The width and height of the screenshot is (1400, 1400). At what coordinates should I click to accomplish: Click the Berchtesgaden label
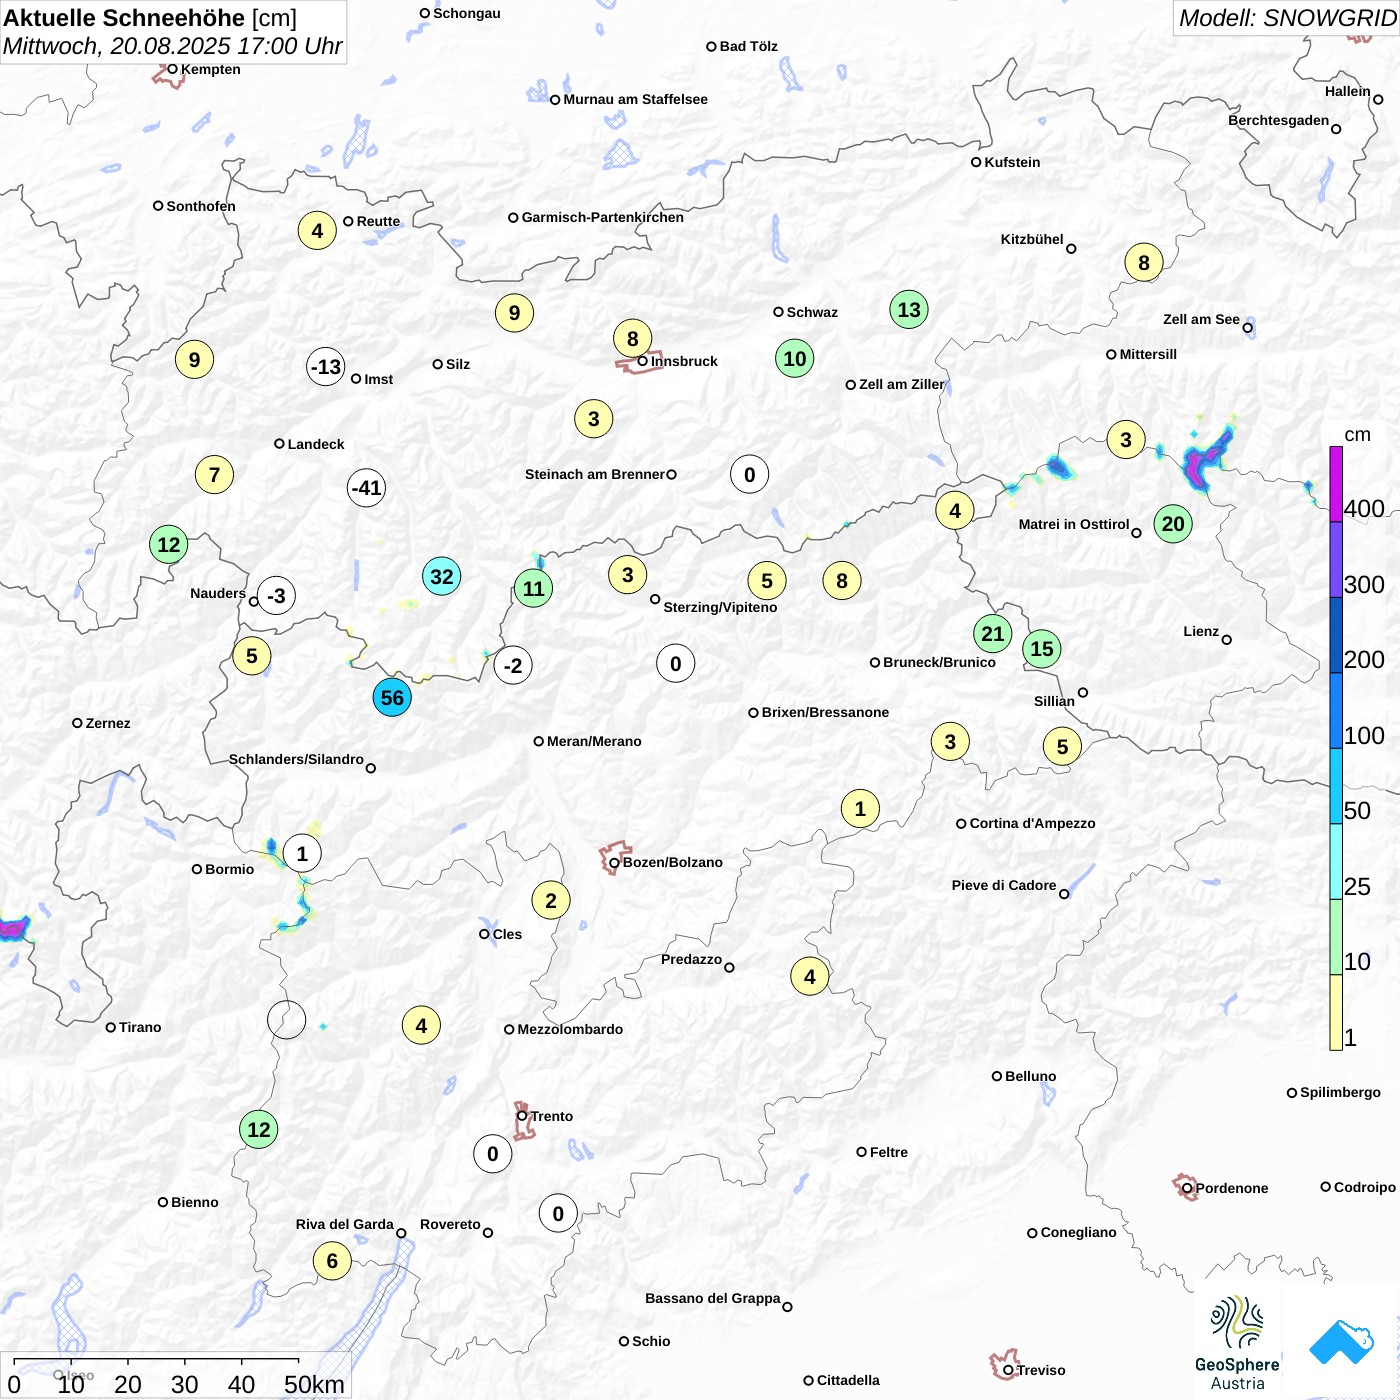1278,120
